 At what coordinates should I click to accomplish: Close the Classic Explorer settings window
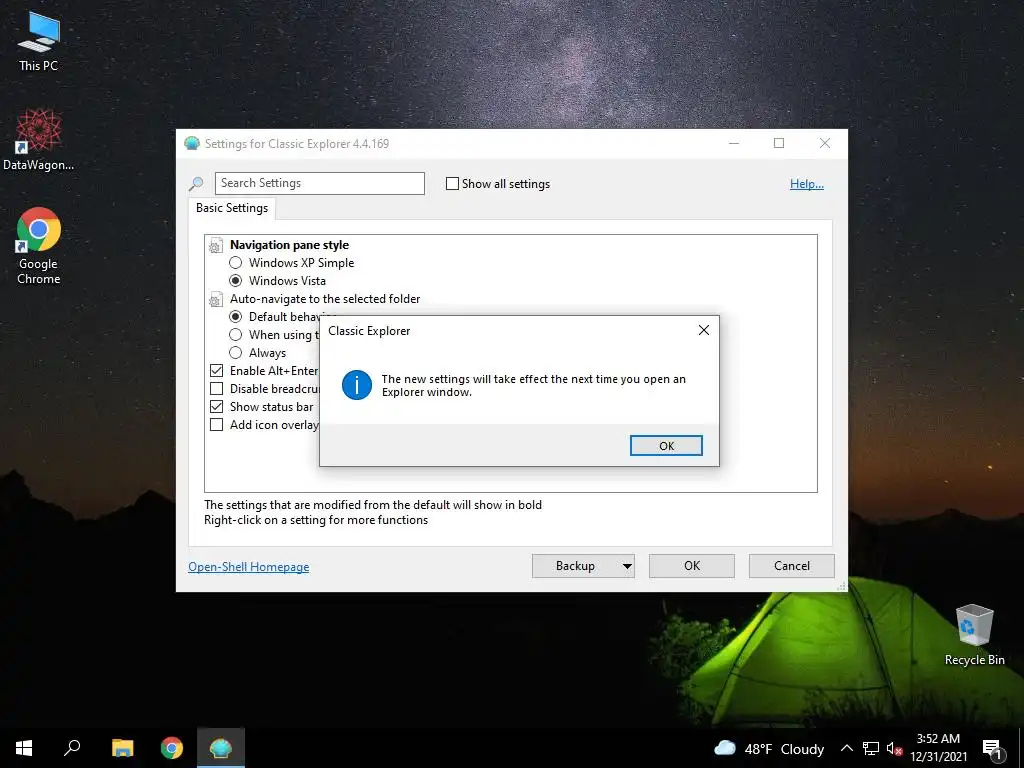click(x=825, y=143)
